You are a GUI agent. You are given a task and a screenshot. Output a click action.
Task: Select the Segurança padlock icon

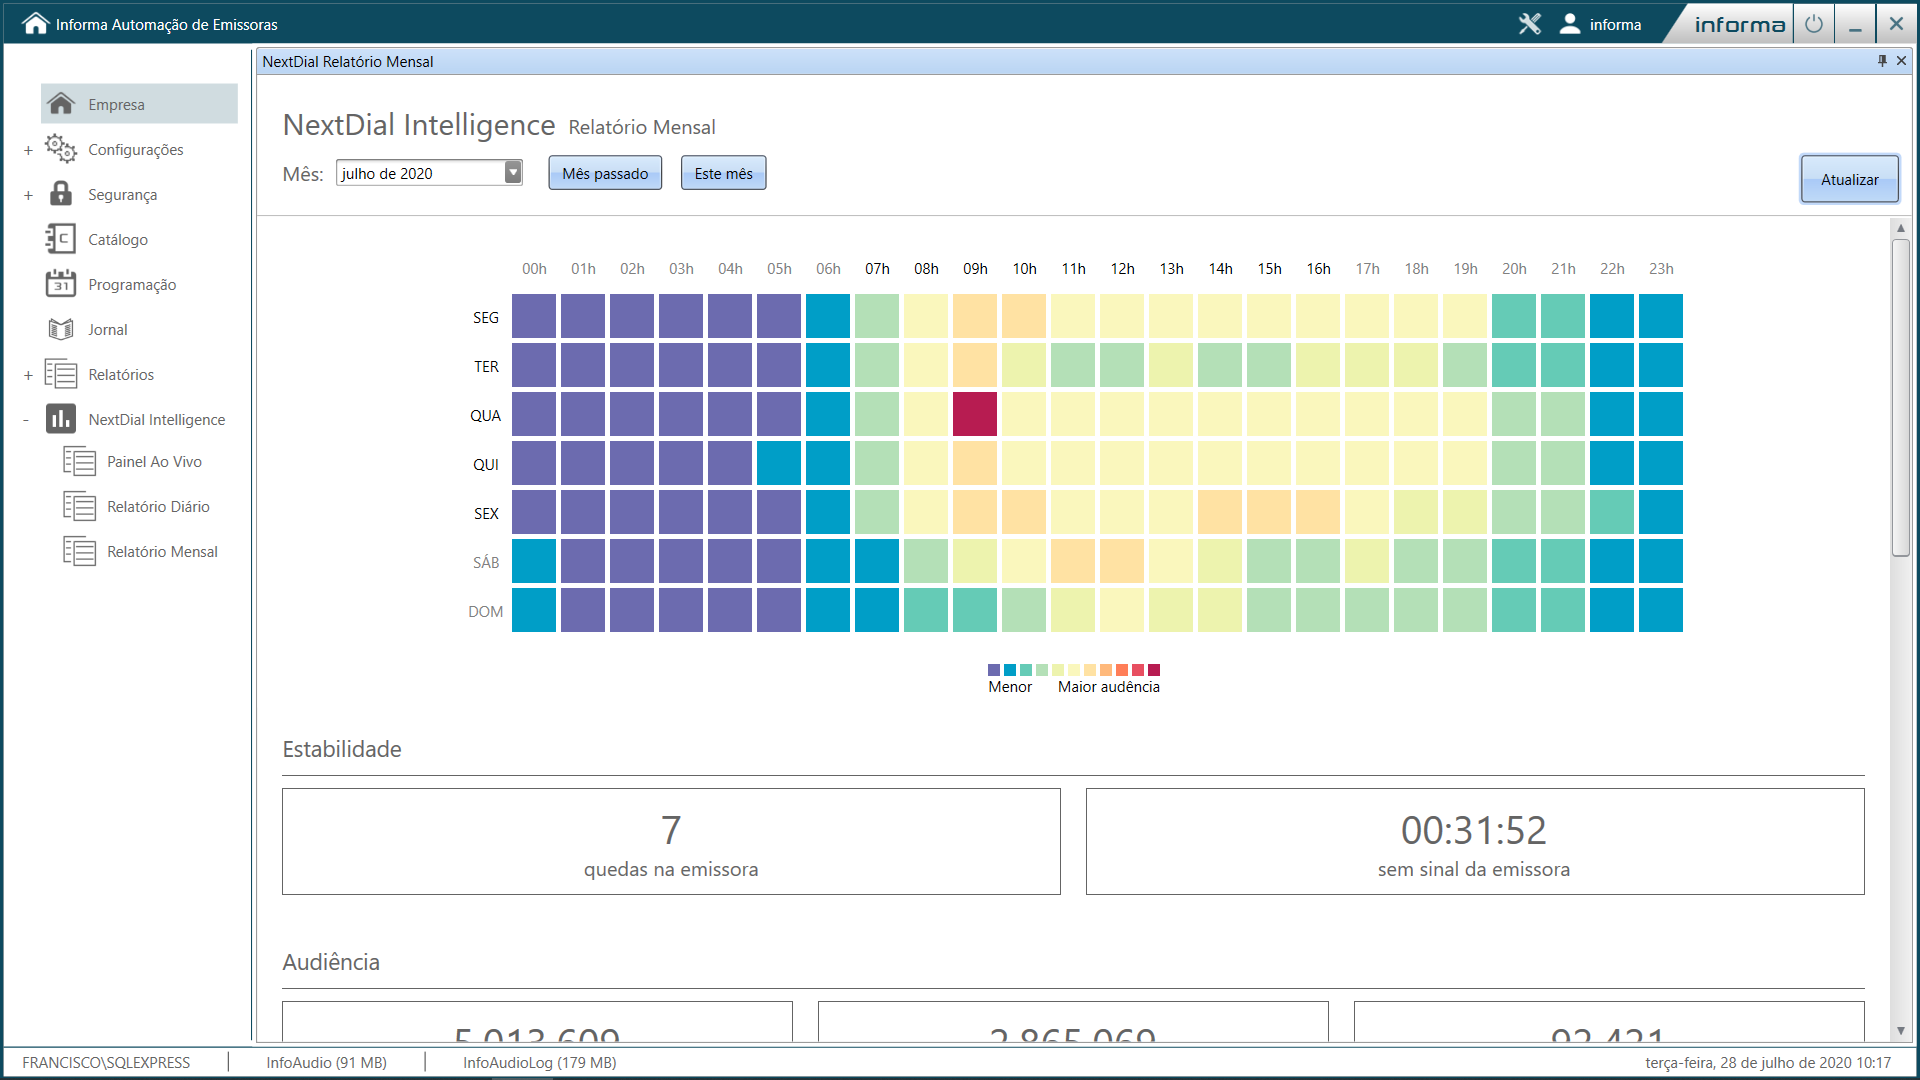coord(61,194)
